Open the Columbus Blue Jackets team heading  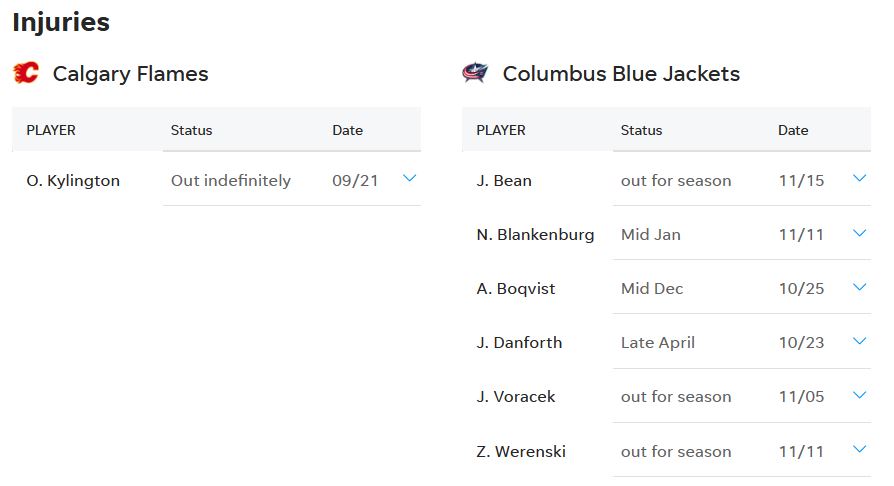pyautogui.click(x=621, y=74)
